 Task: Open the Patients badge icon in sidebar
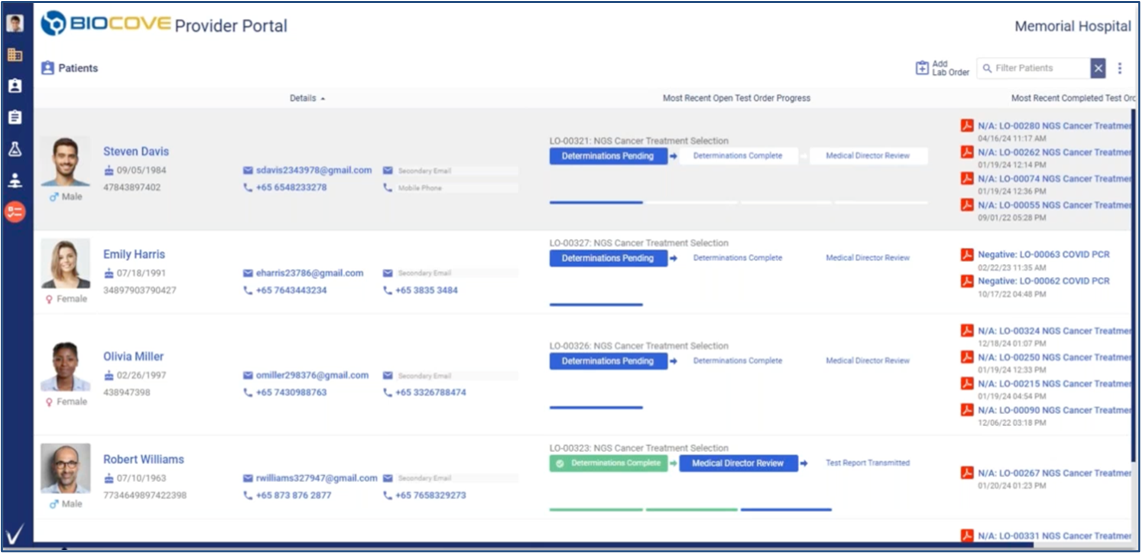tap(15, 86)
